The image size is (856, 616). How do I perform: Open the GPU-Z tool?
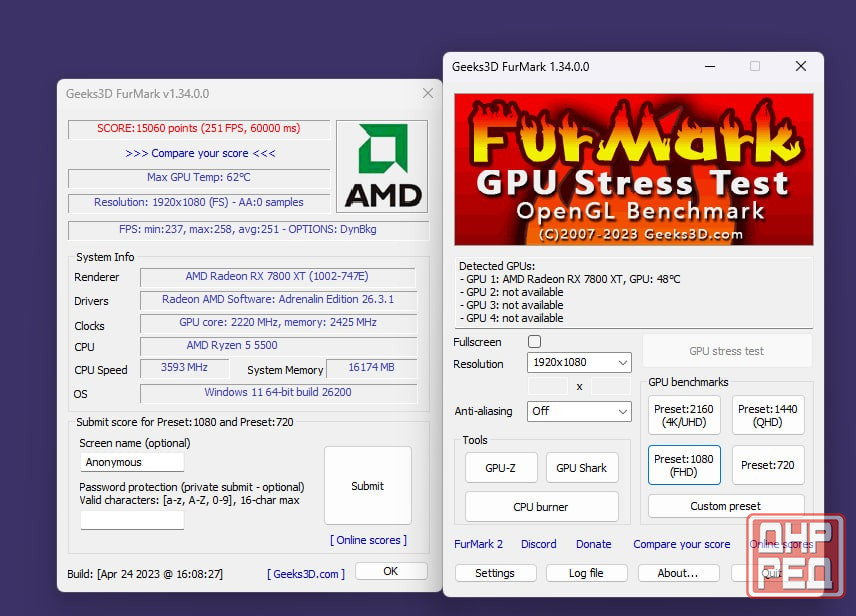[x=501, y=468]
